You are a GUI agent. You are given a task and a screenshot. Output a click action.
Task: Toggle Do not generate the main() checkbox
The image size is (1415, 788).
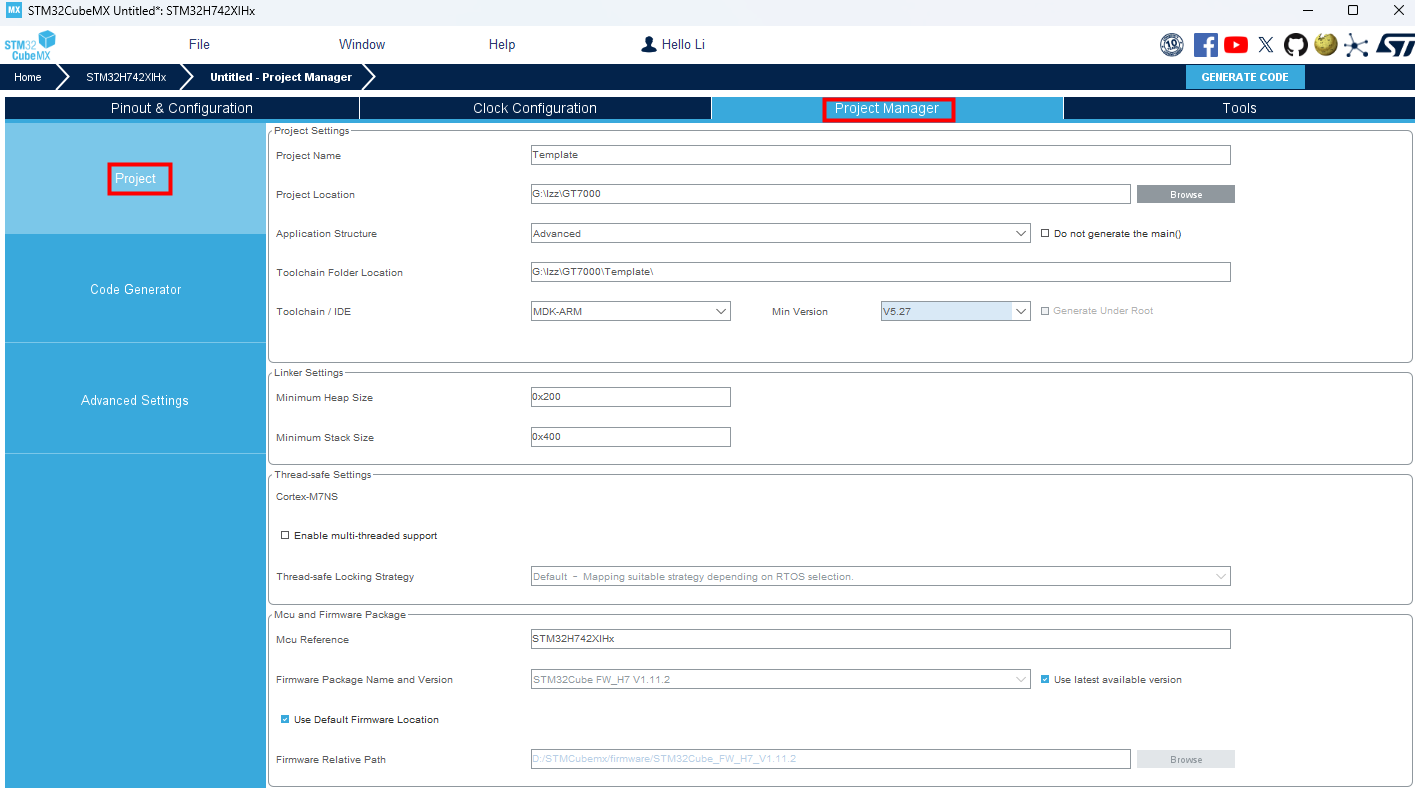[1045, 233]
